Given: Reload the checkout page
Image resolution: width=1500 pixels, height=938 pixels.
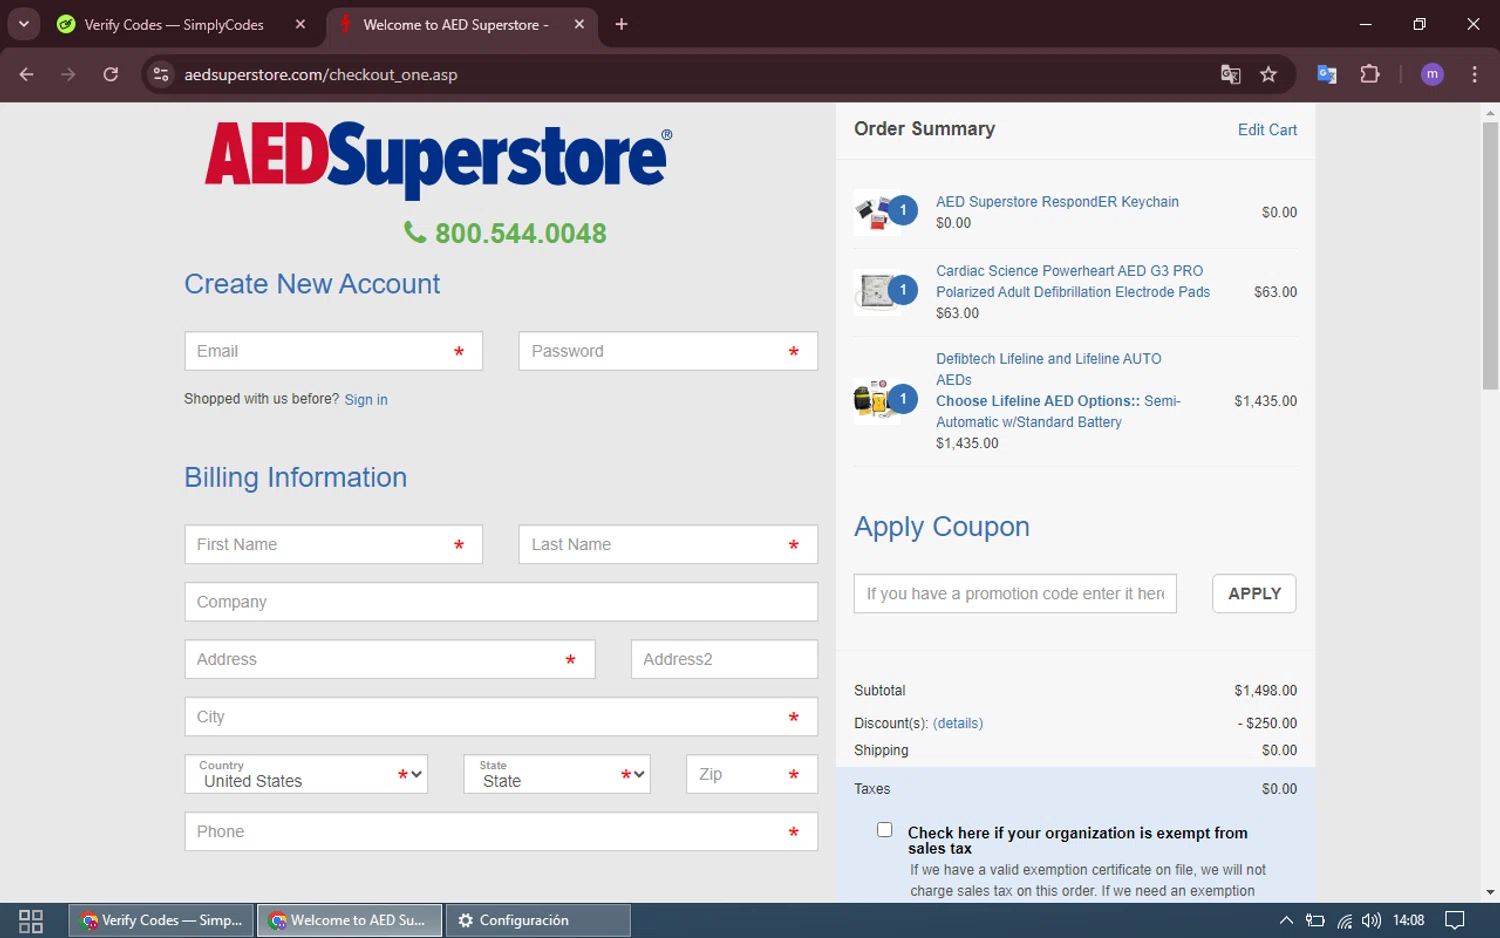Looking at the screenshot, I should click(111, 74).
